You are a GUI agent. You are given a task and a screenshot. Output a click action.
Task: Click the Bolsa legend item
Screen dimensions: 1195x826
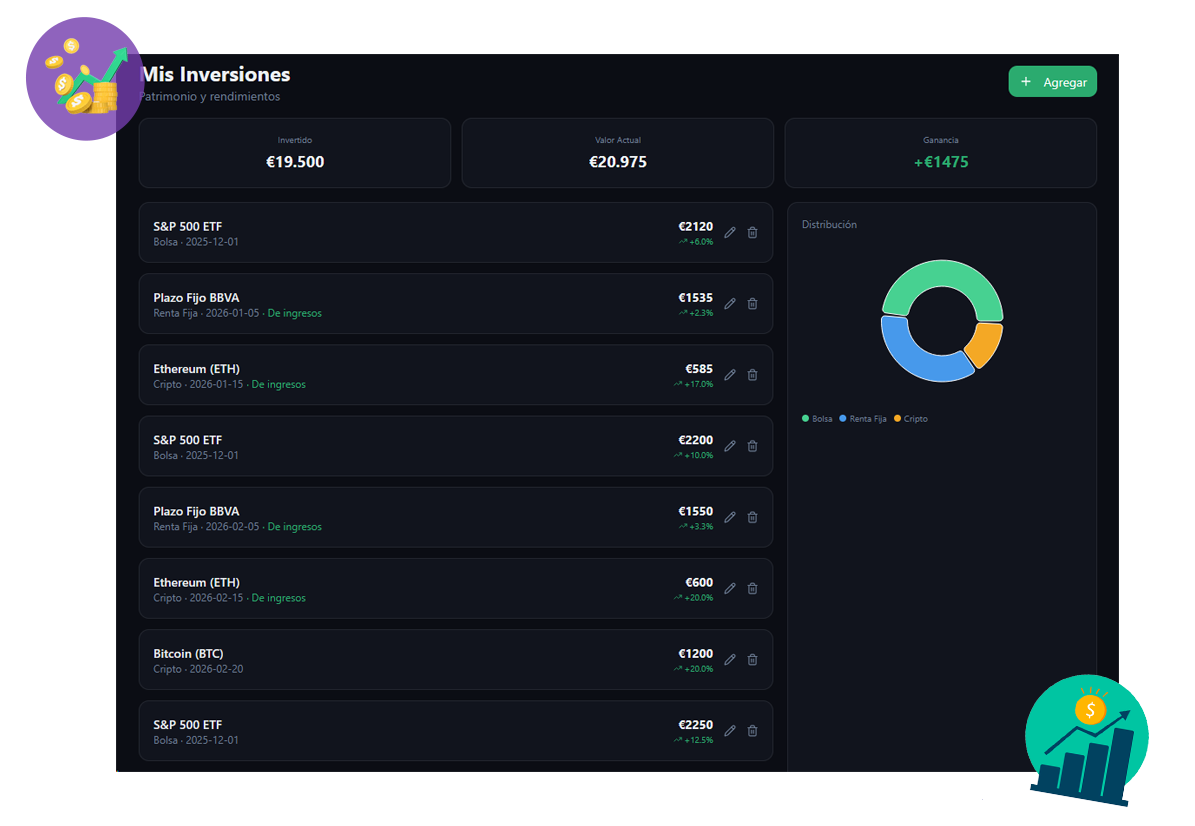coord(817,418)
